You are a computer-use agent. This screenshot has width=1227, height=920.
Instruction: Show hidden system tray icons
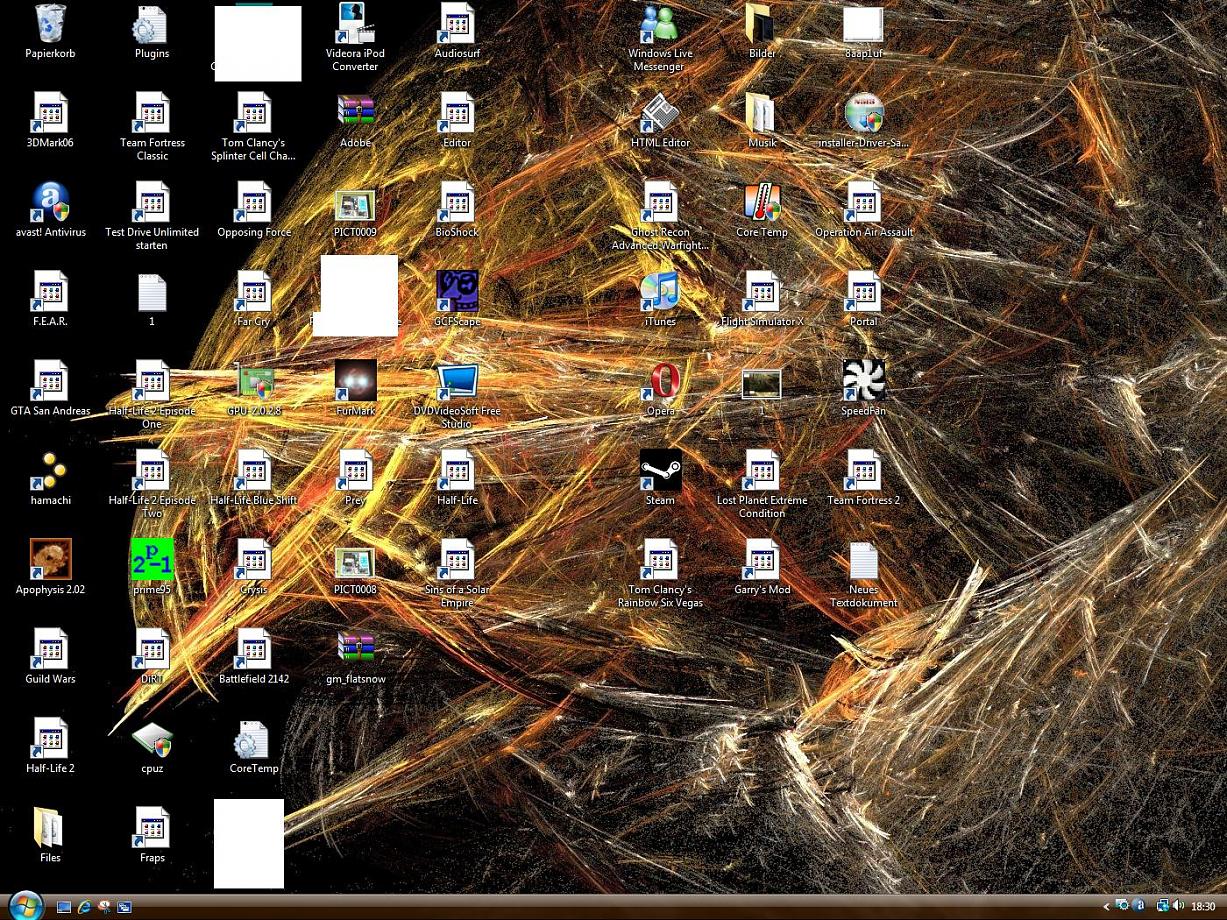[1106, 907]
